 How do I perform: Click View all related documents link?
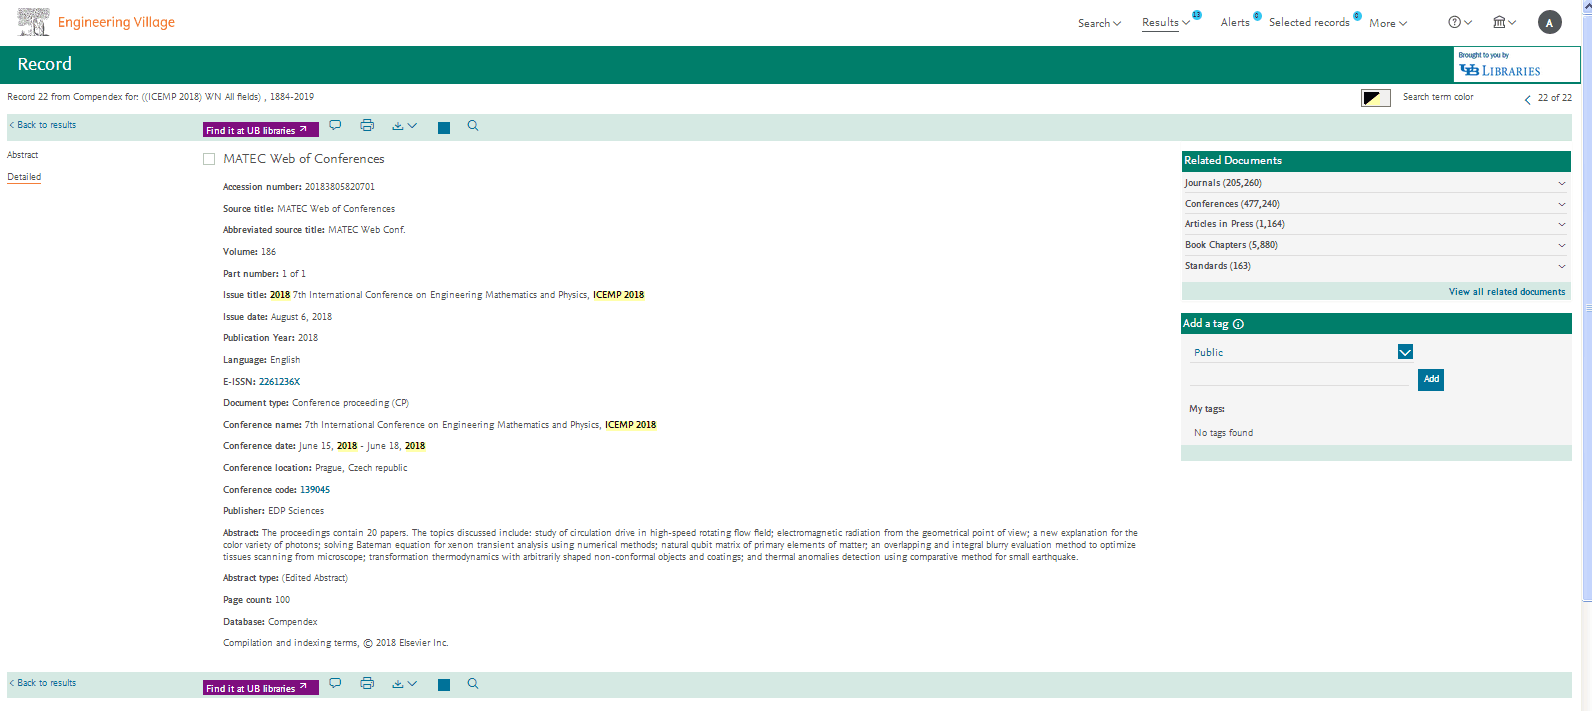click(1506, 292)
